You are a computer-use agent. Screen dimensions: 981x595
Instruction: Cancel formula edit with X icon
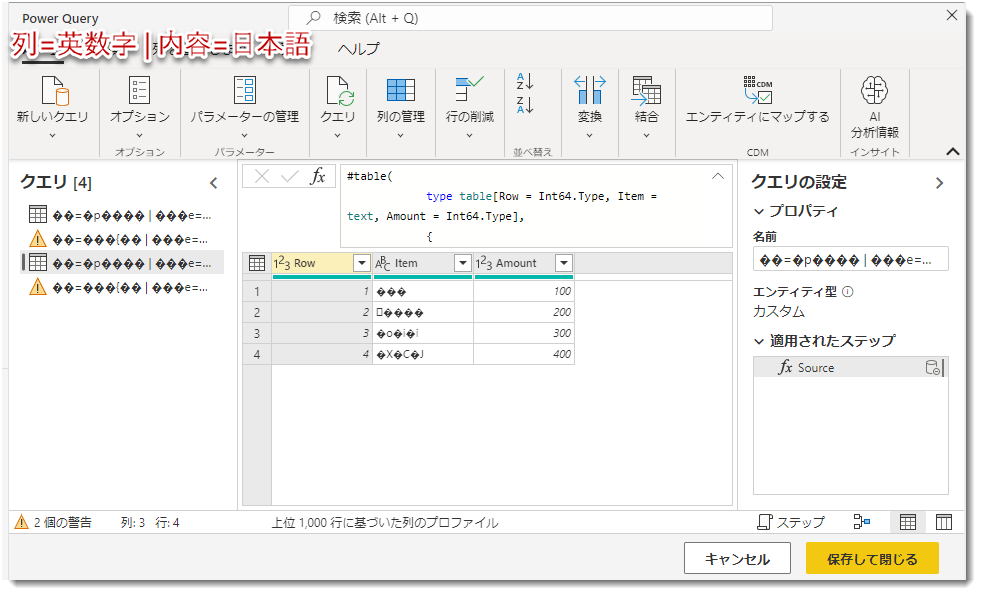pyautogui.click(x=262, y=177)
